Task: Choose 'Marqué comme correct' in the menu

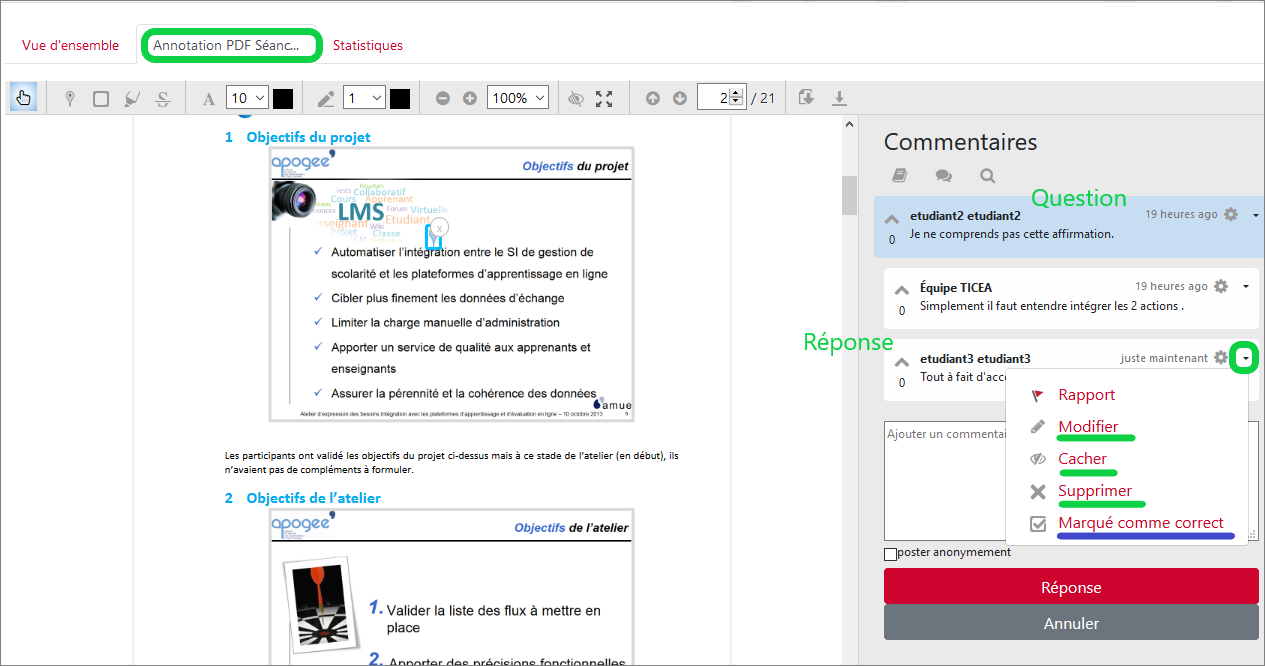Action: [x=1141, y=523]
